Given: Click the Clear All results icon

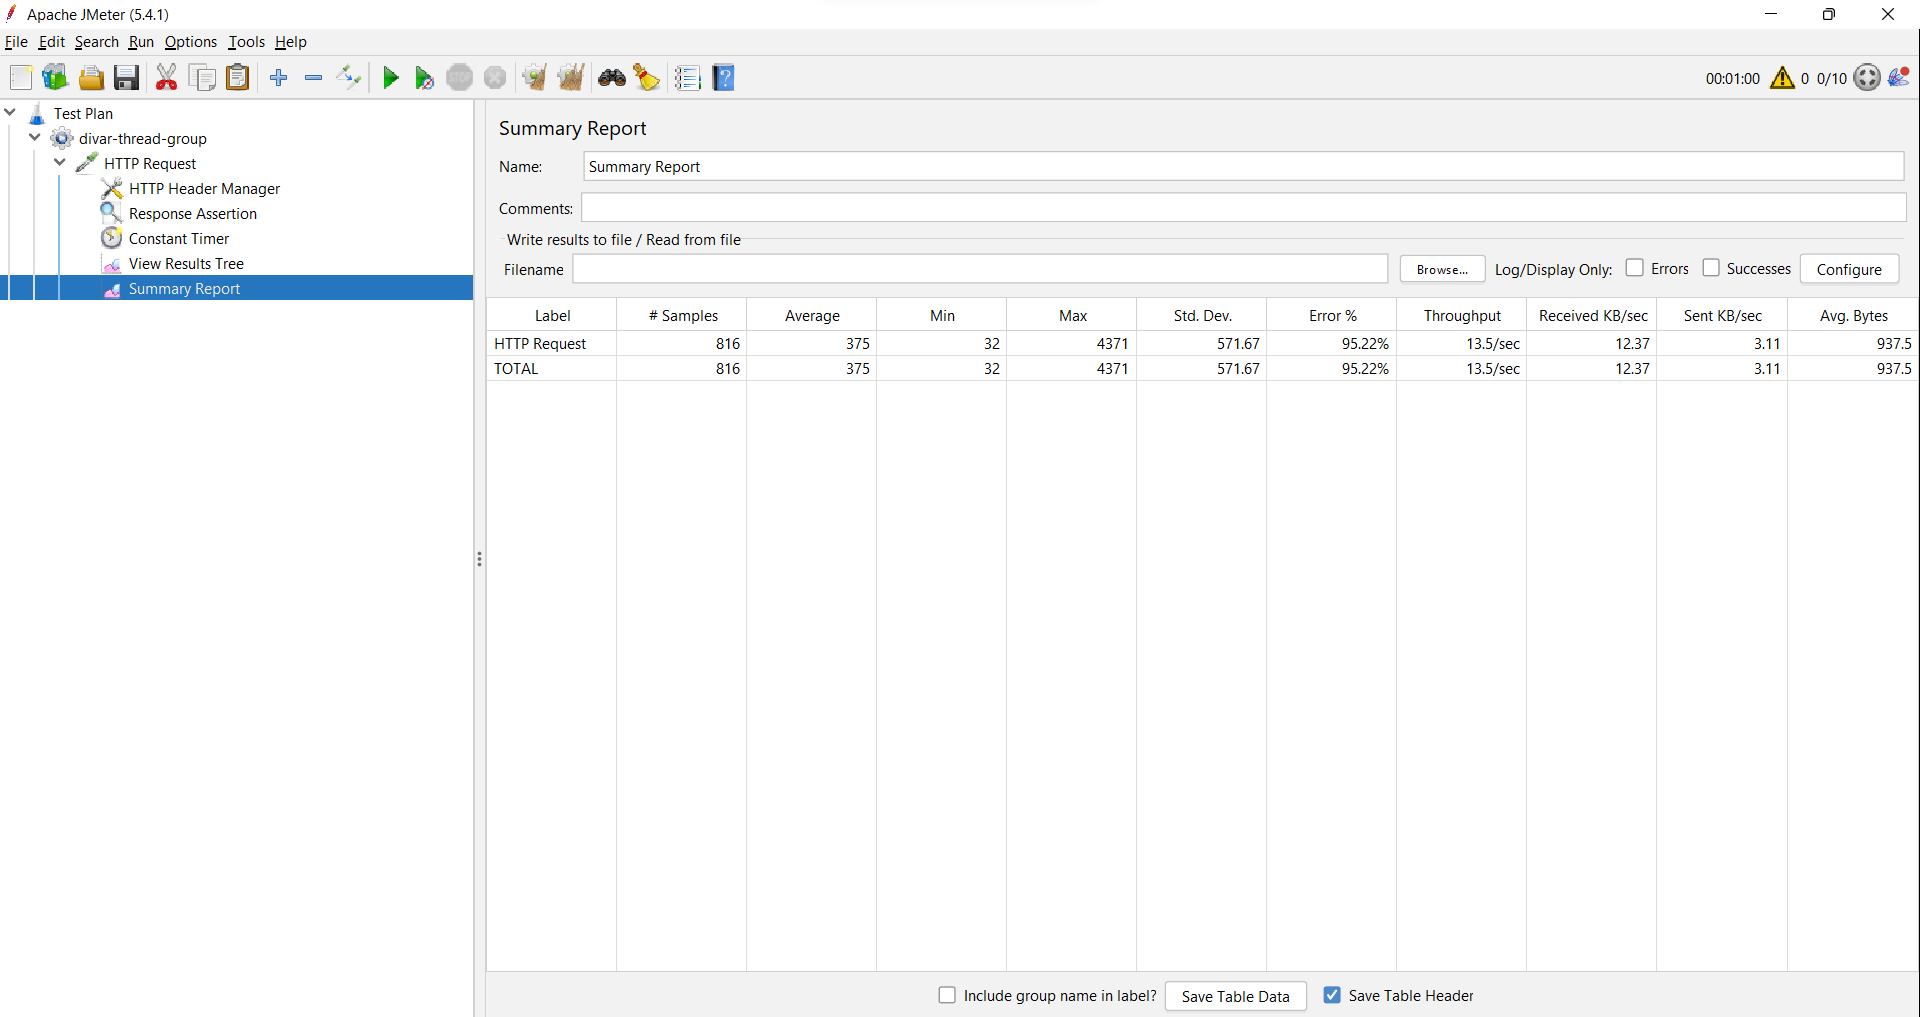Looking at the screenshot, I should coord(571,78).
